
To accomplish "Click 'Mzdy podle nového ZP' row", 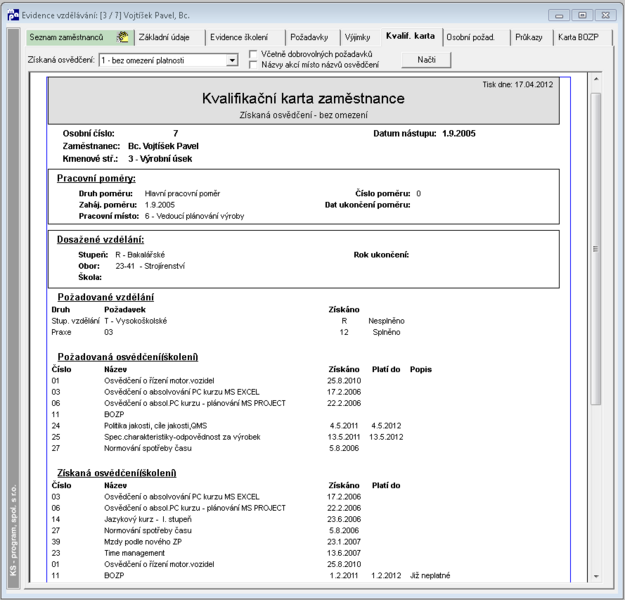I will click(143, 542).
